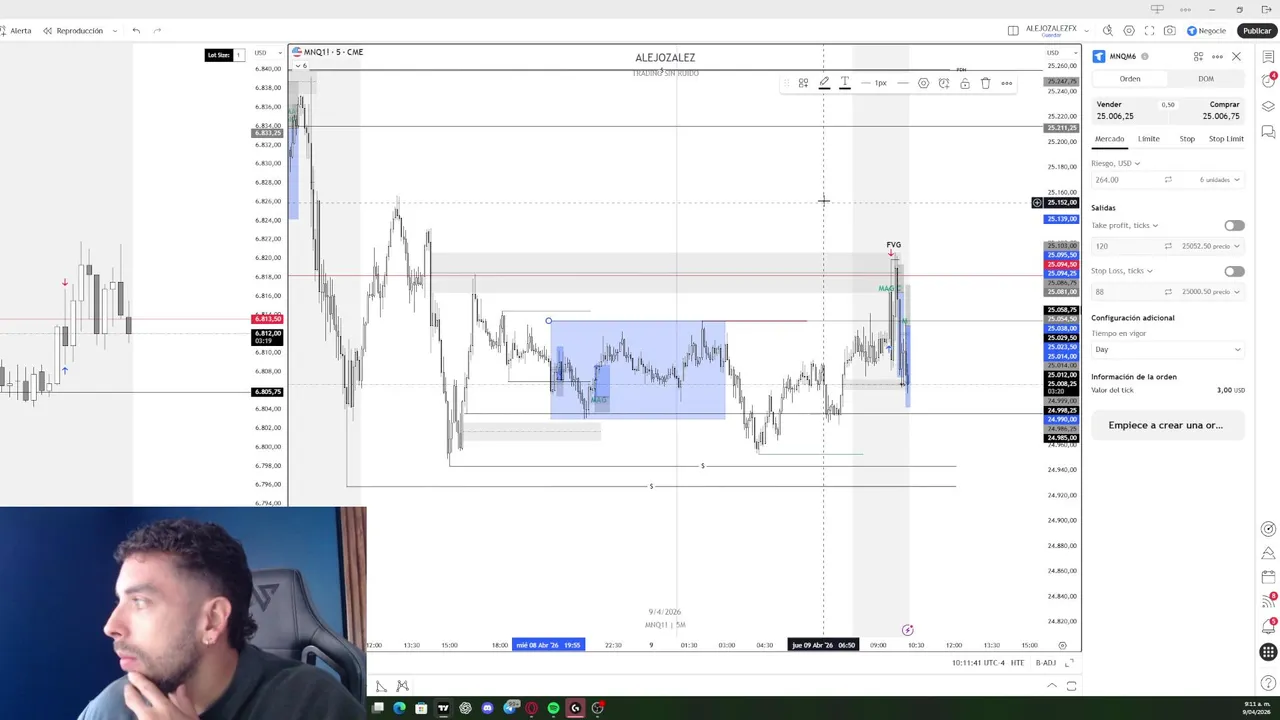This screenshot has width=1280, height=720.
Task: Click take profit 120 ticks field
Action: [x=1125, y=246]
